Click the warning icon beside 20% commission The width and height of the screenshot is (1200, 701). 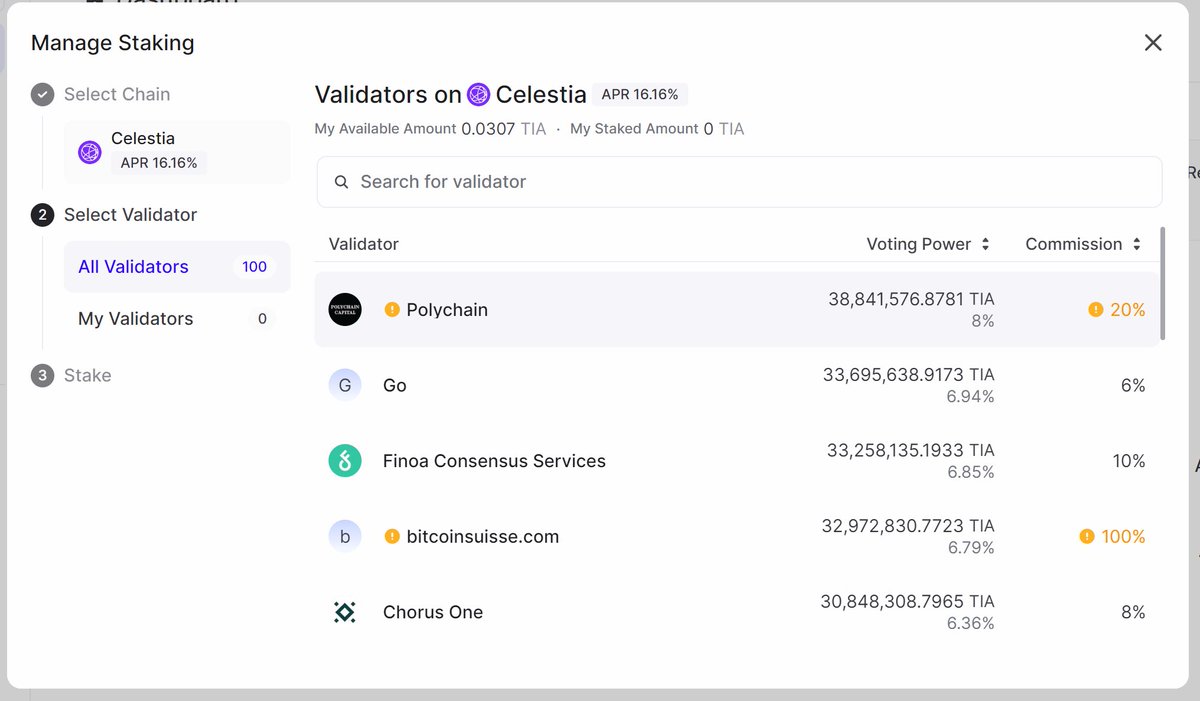click(x=1096, y=310)
